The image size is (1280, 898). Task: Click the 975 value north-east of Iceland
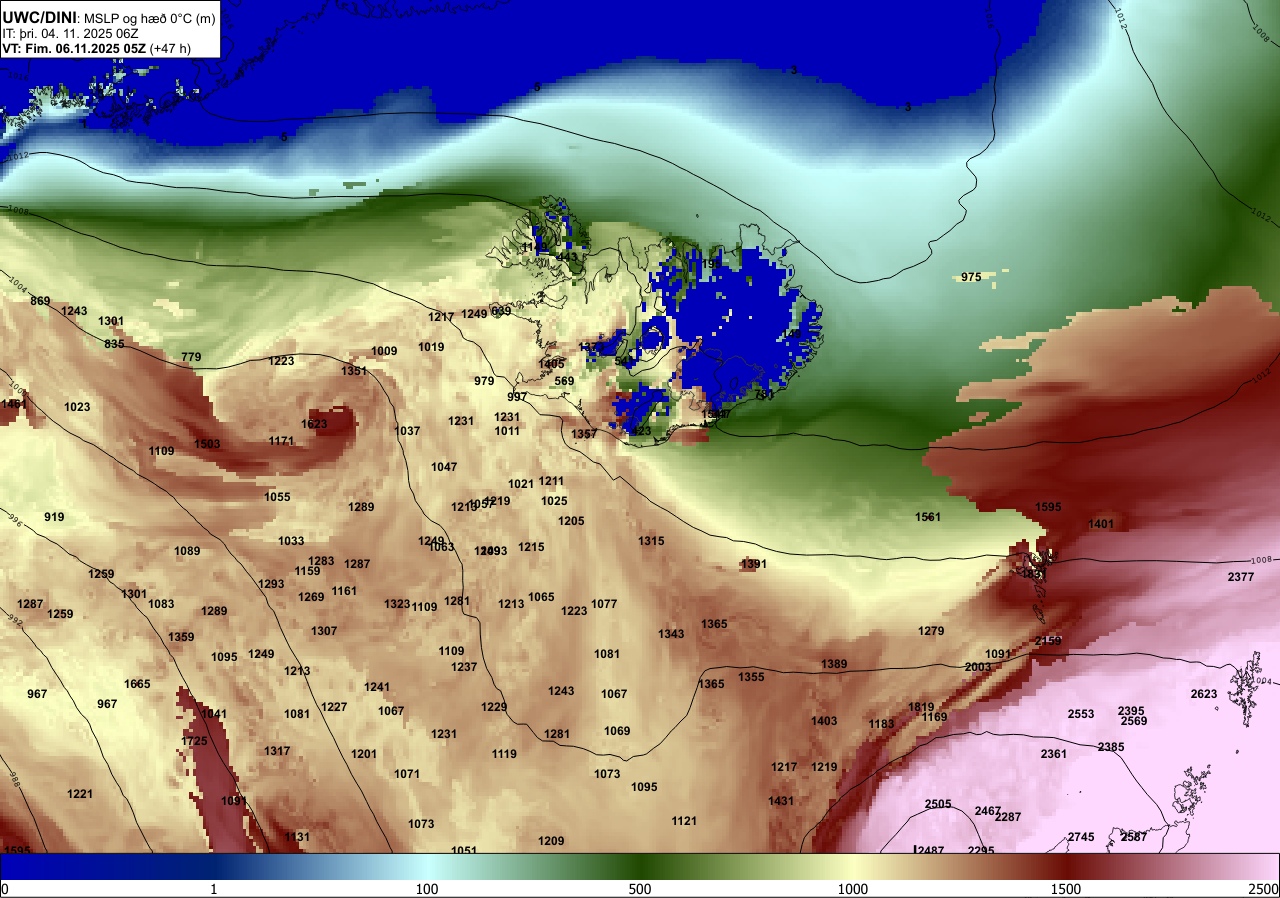(x=971, y=277)
